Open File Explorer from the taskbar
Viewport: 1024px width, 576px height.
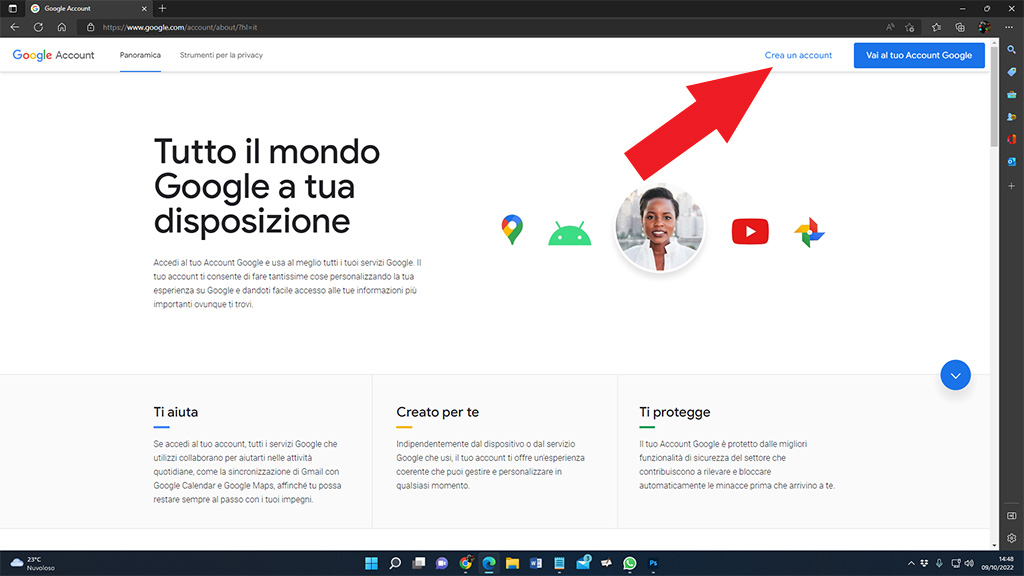(x=512, y=563)
